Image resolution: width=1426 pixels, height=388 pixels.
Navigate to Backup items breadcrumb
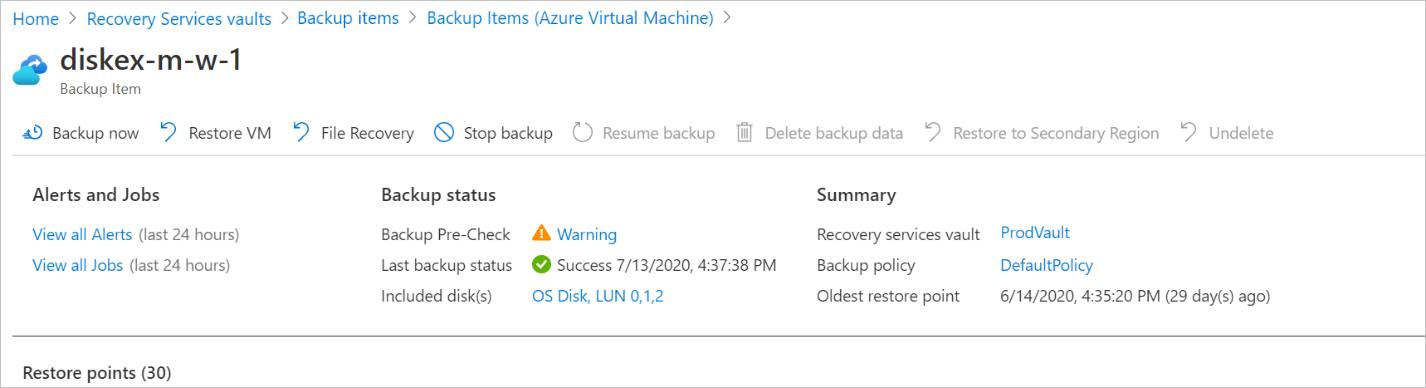point(348,18)
